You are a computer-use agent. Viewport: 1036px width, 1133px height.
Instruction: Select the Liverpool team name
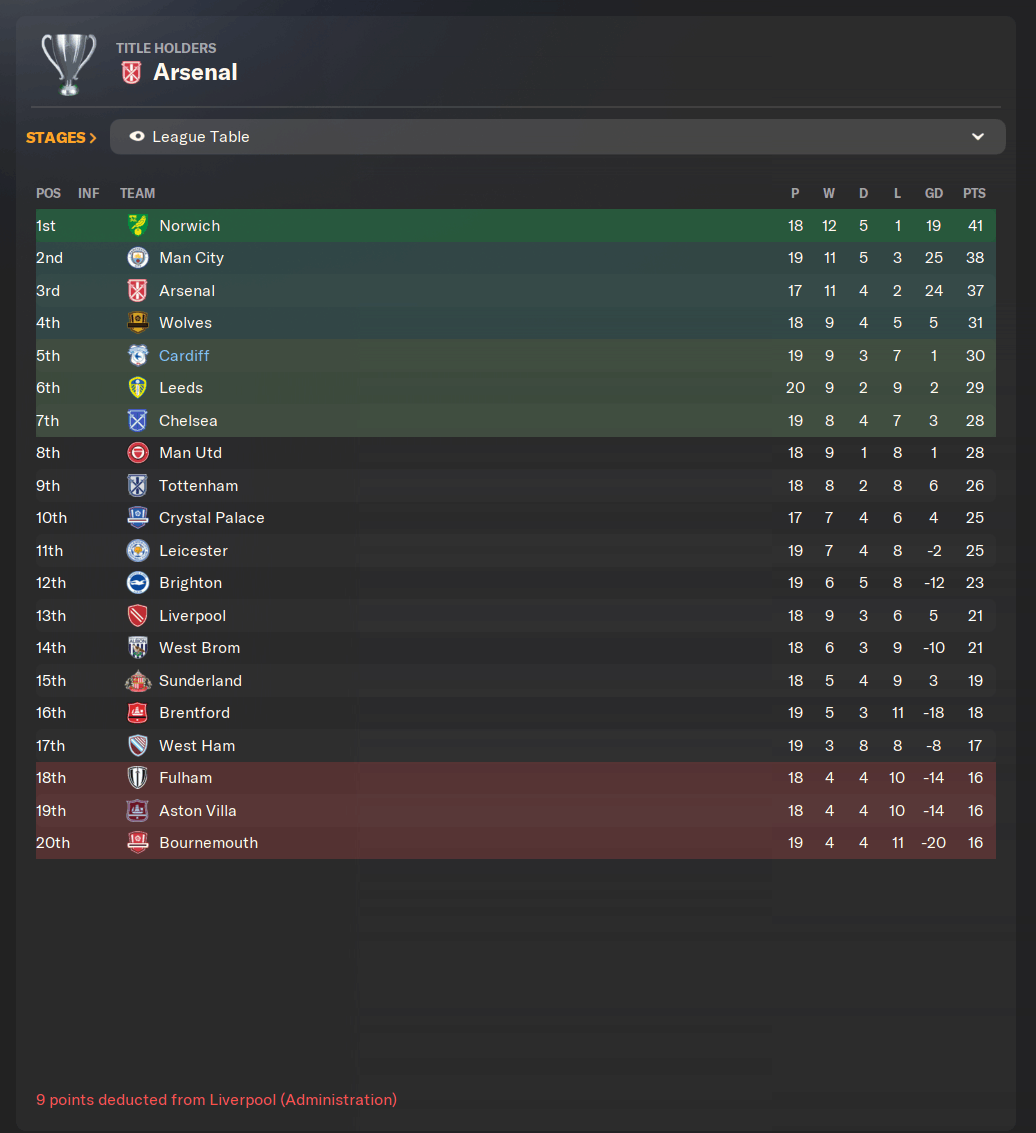point(192,616)
